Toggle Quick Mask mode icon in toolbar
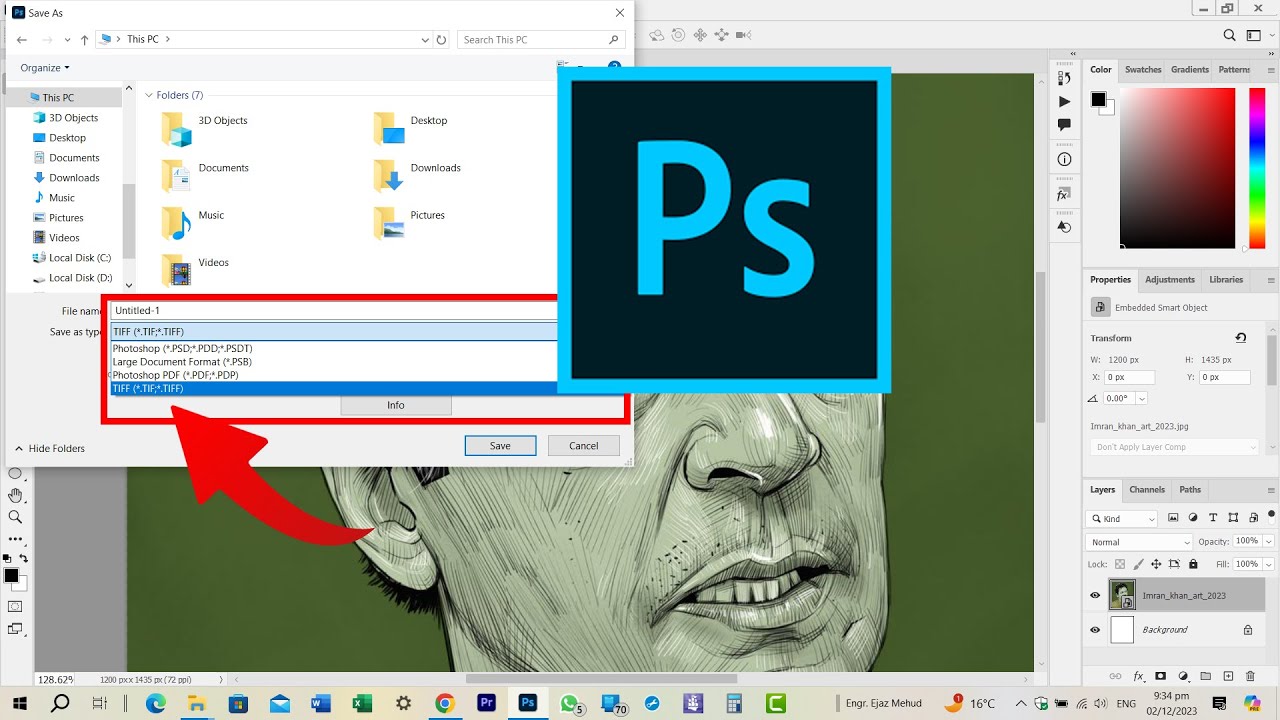This screenshot has height=720, width=1280. pos(15,606)
